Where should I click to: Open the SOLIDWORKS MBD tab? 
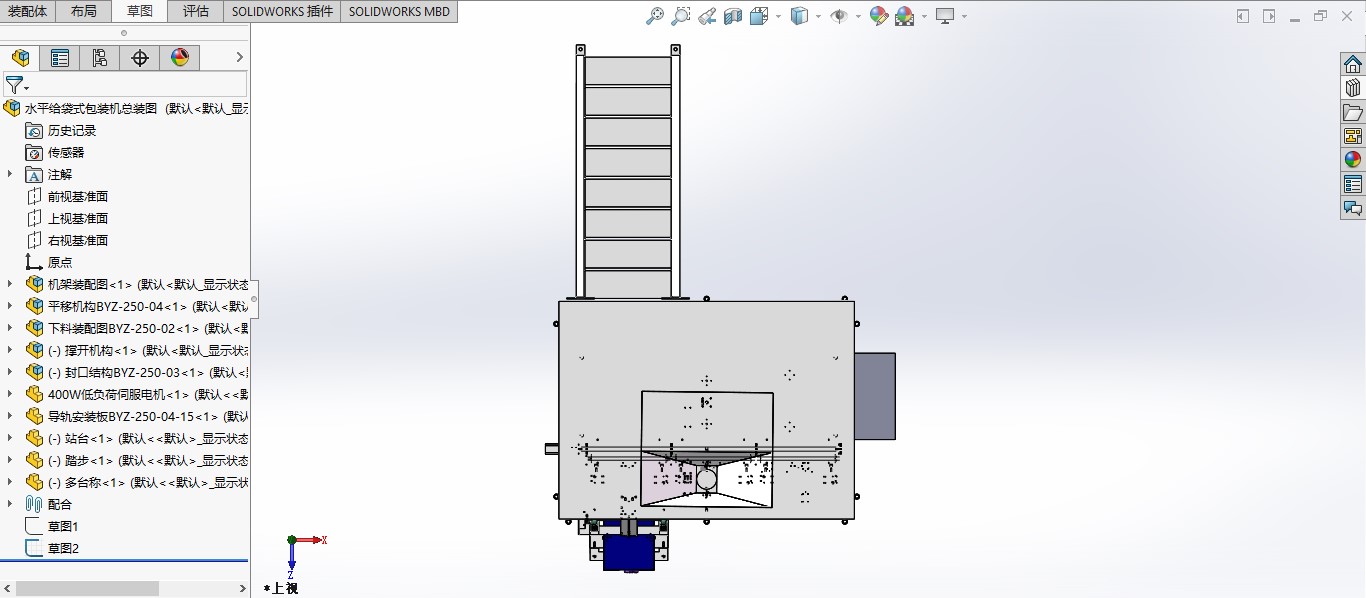399,11
